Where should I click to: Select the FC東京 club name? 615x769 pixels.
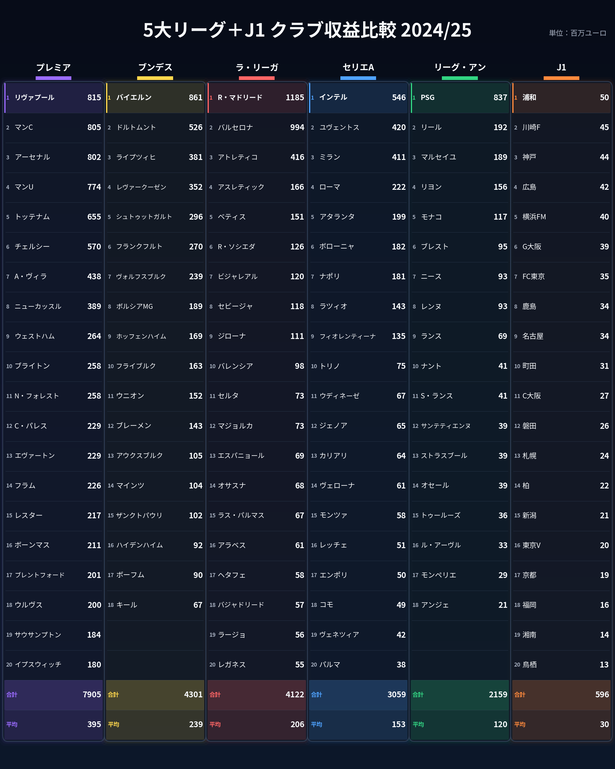click(534, 277)
